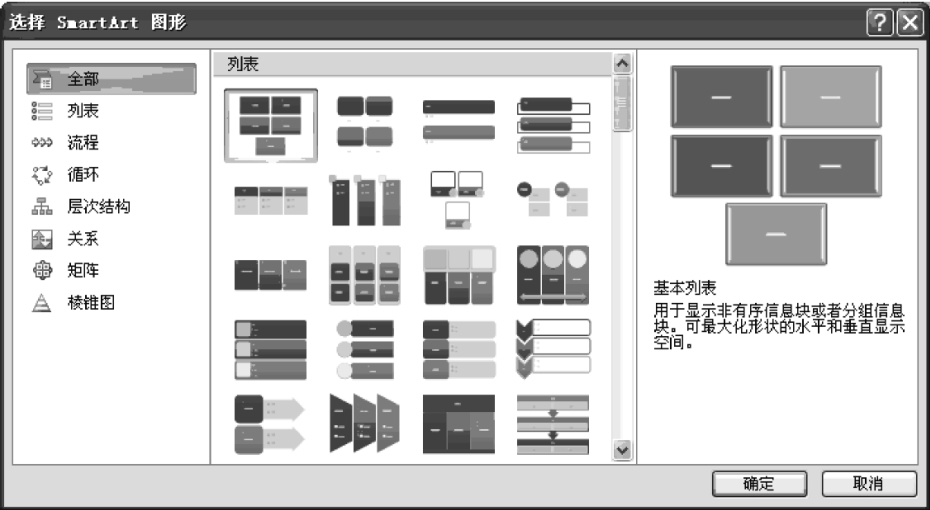Select the 列表 category
Image resolution: width=930 pixels, height=510 pixels.
click(82, 110)
